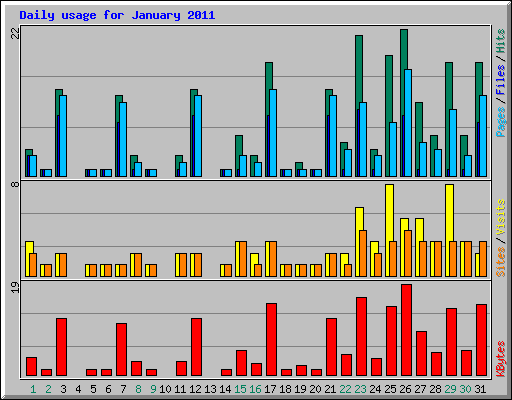The height and width of the screenshot is (400, 512).
Task: Click the y-axis value 22
Action: point(15,33)
